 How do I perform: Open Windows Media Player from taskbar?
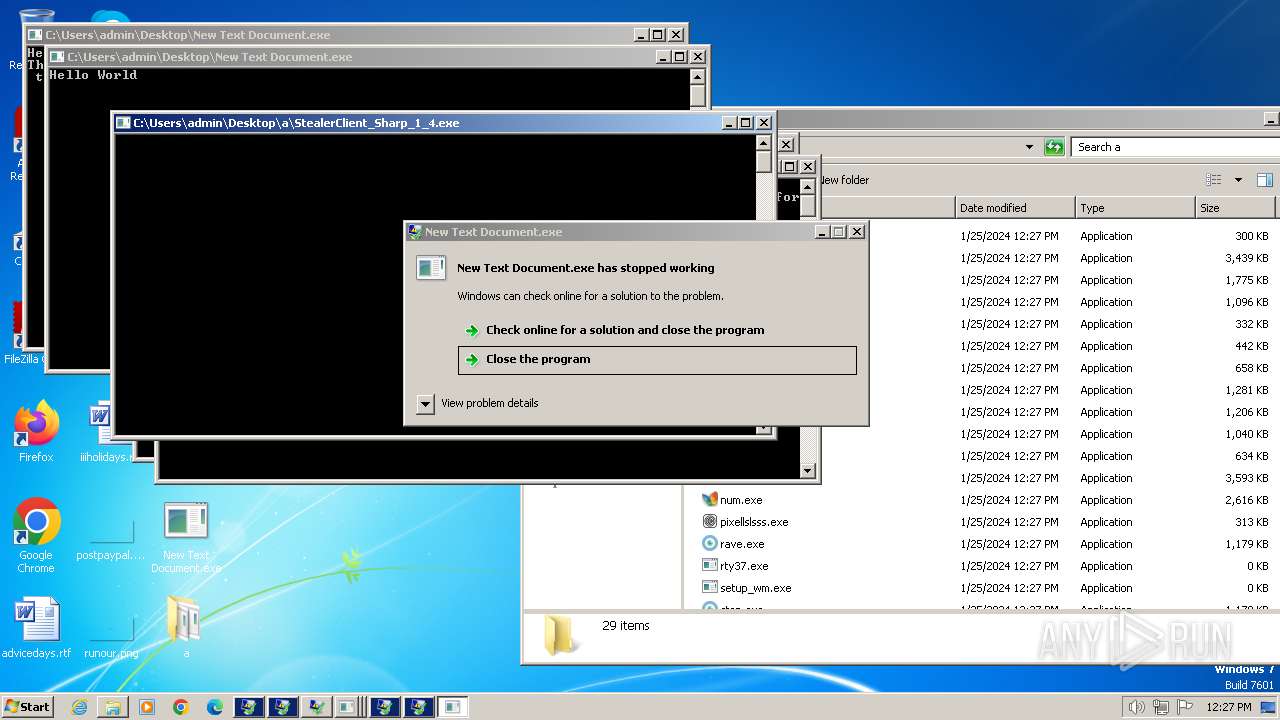[x=147, y=707]
